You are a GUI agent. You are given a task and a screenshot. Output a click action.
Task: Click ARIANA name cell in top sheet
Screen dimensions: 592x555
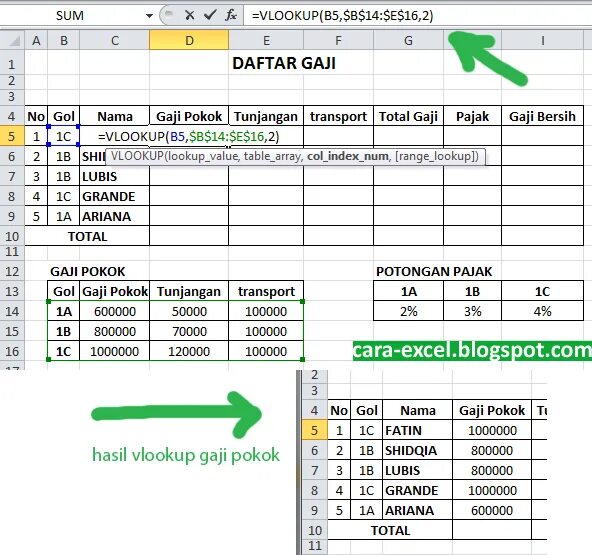click(115, 216)
